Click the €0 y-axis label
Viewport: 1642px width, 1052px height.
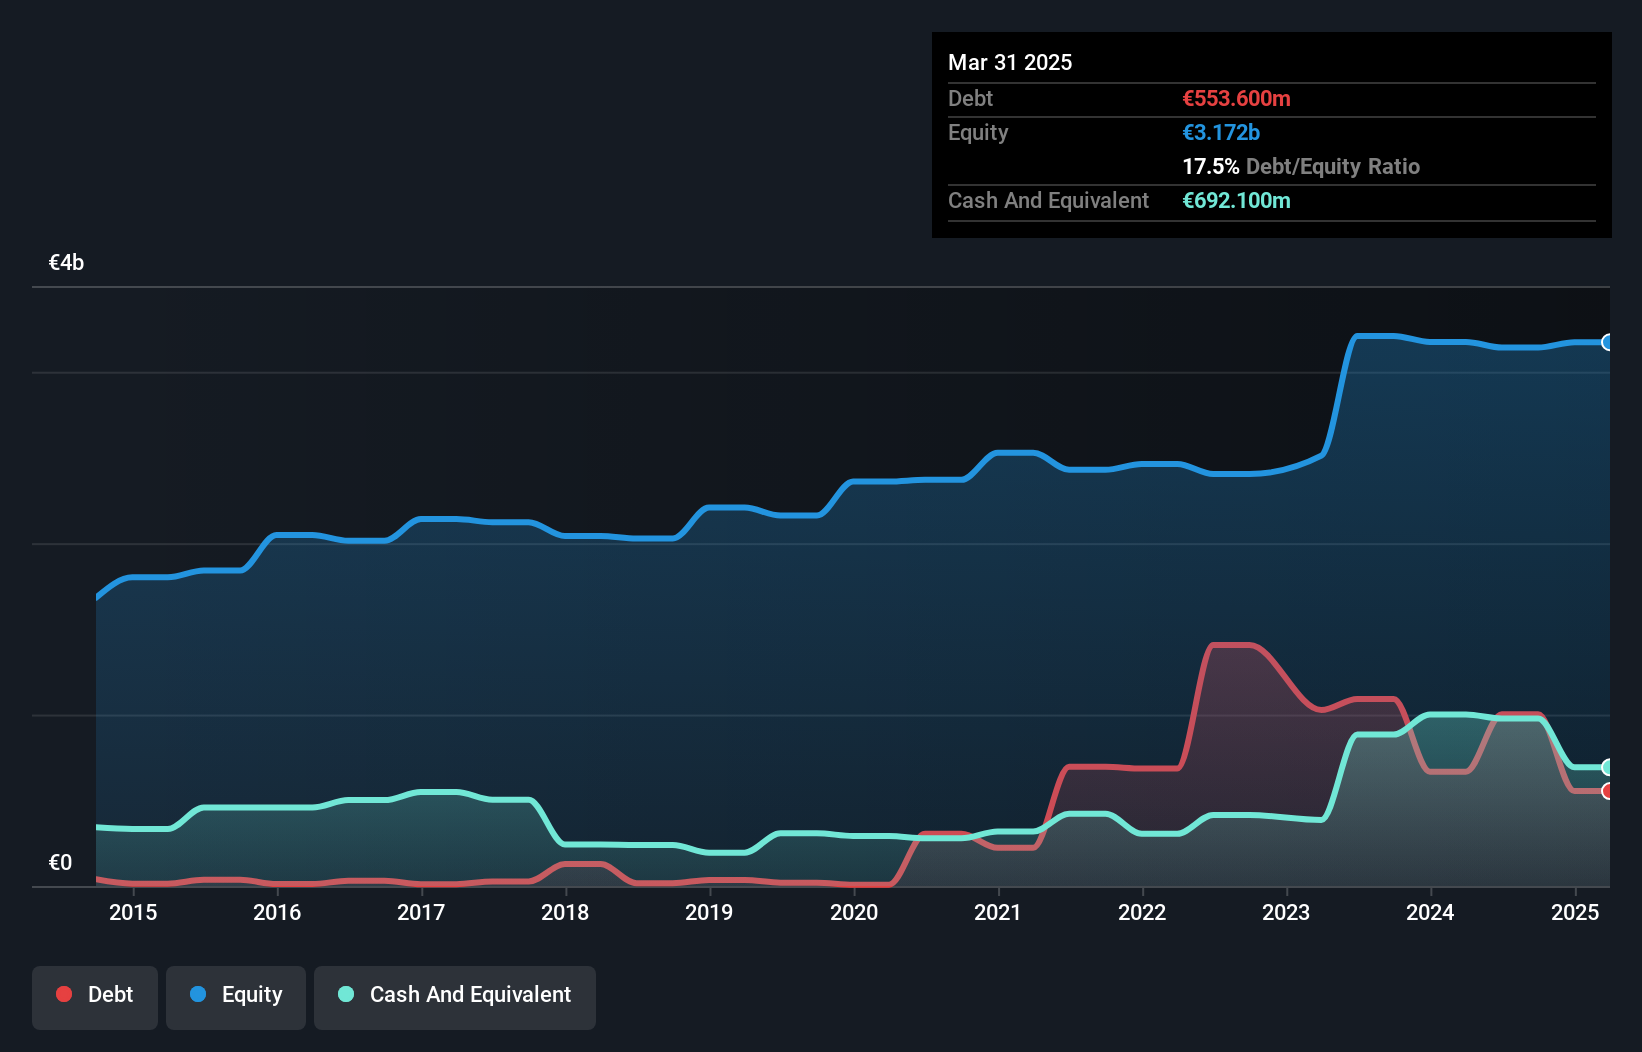click(60, 862)
